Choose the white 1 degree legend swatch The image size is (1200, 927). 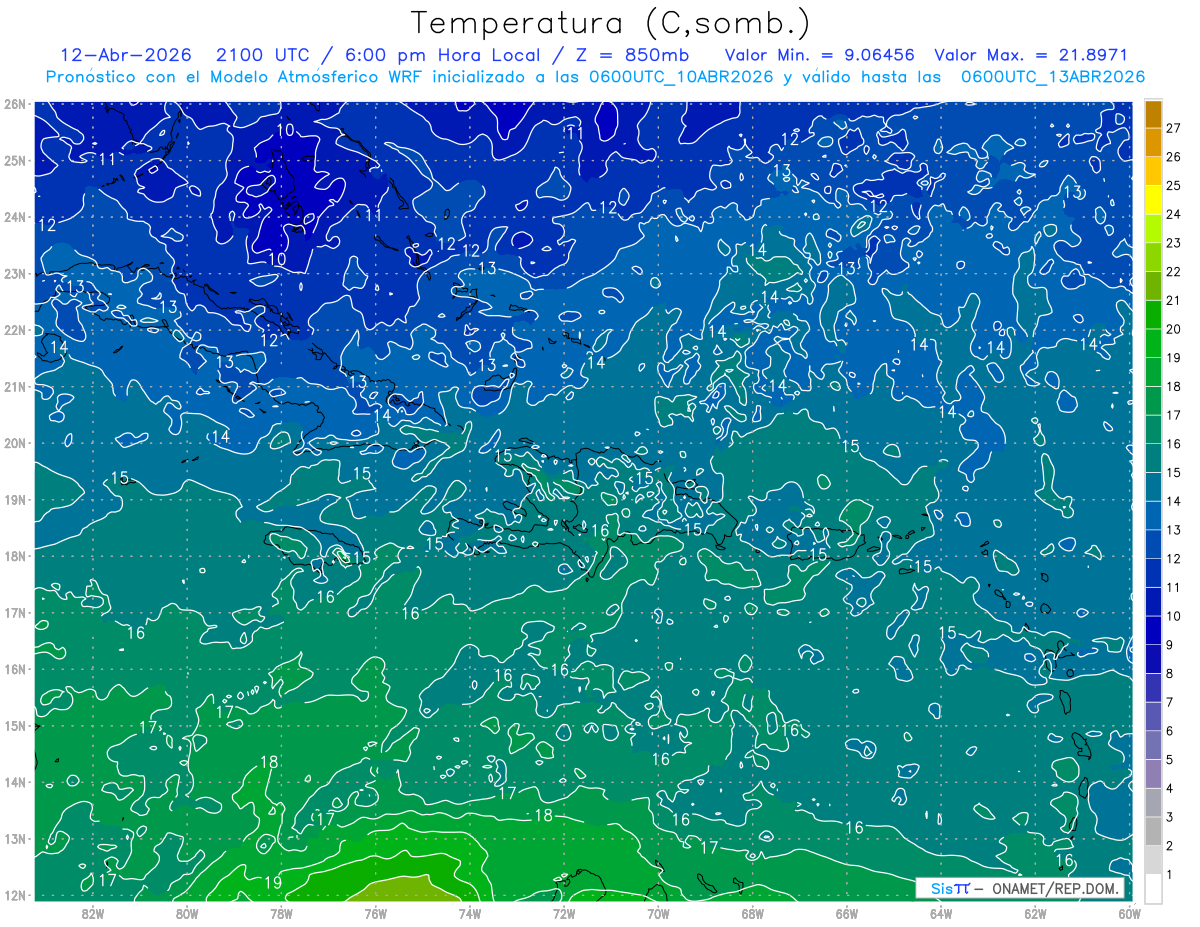coord(1153,887)
